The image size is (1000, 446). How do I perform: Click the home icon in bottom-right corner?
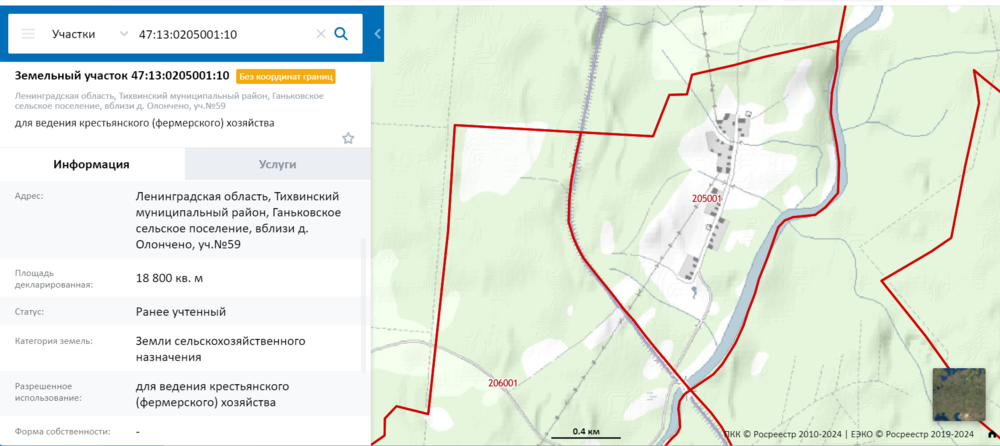tap(991, 433)
